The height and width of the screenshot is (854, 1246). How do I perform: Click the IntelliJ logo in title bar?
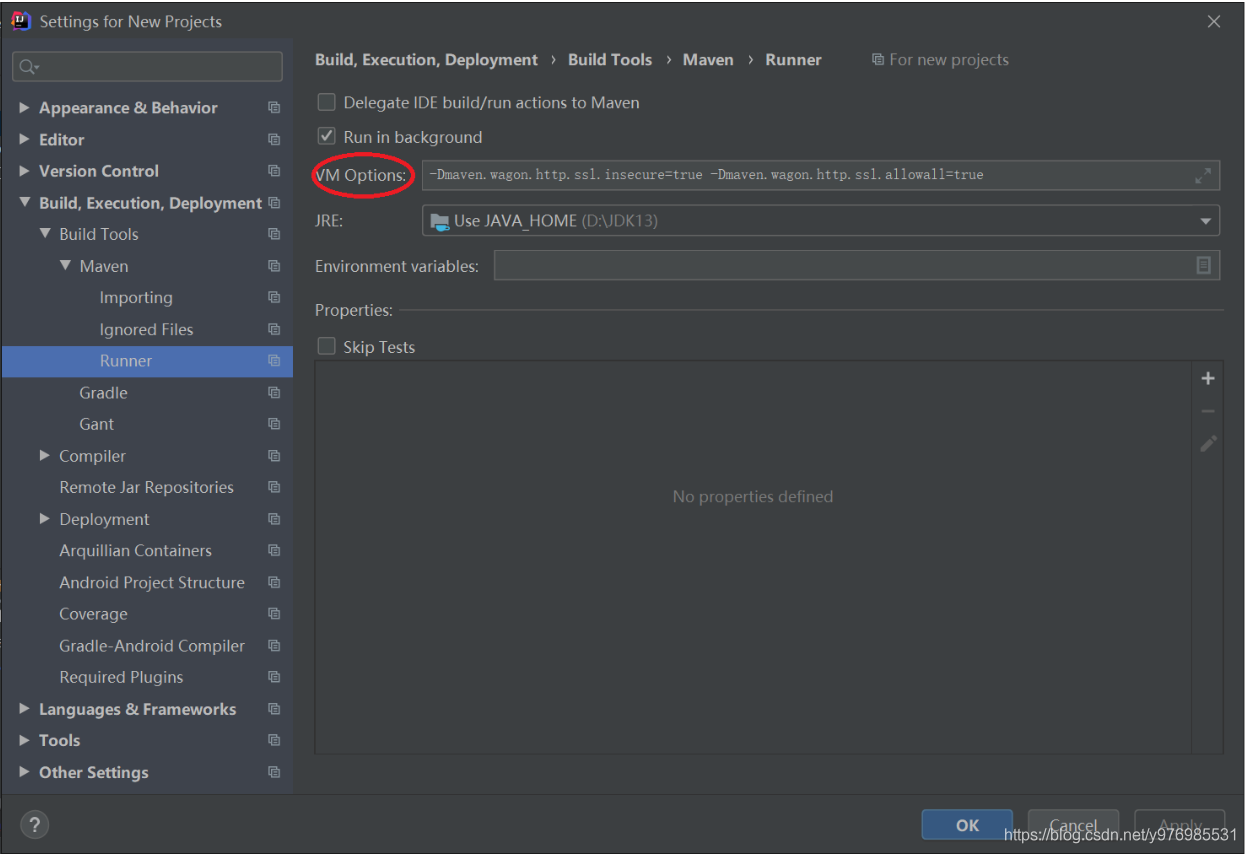pos(21,21)
